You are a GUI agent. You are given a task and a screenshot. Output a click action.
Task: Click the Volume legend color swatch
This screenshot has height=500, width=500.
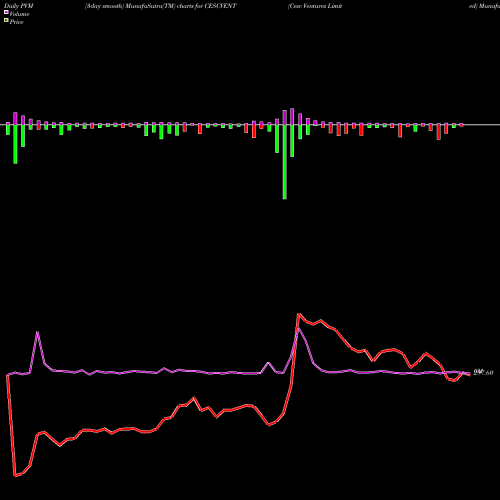click(6, 12)
